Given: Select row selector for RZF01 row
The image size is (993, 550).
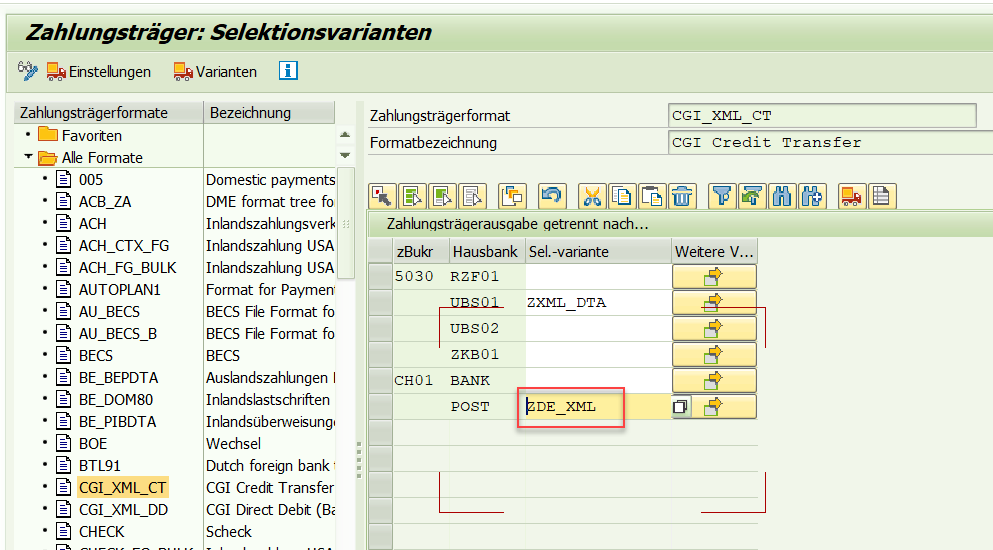Looking at the screenshot, I should [380, 276].
